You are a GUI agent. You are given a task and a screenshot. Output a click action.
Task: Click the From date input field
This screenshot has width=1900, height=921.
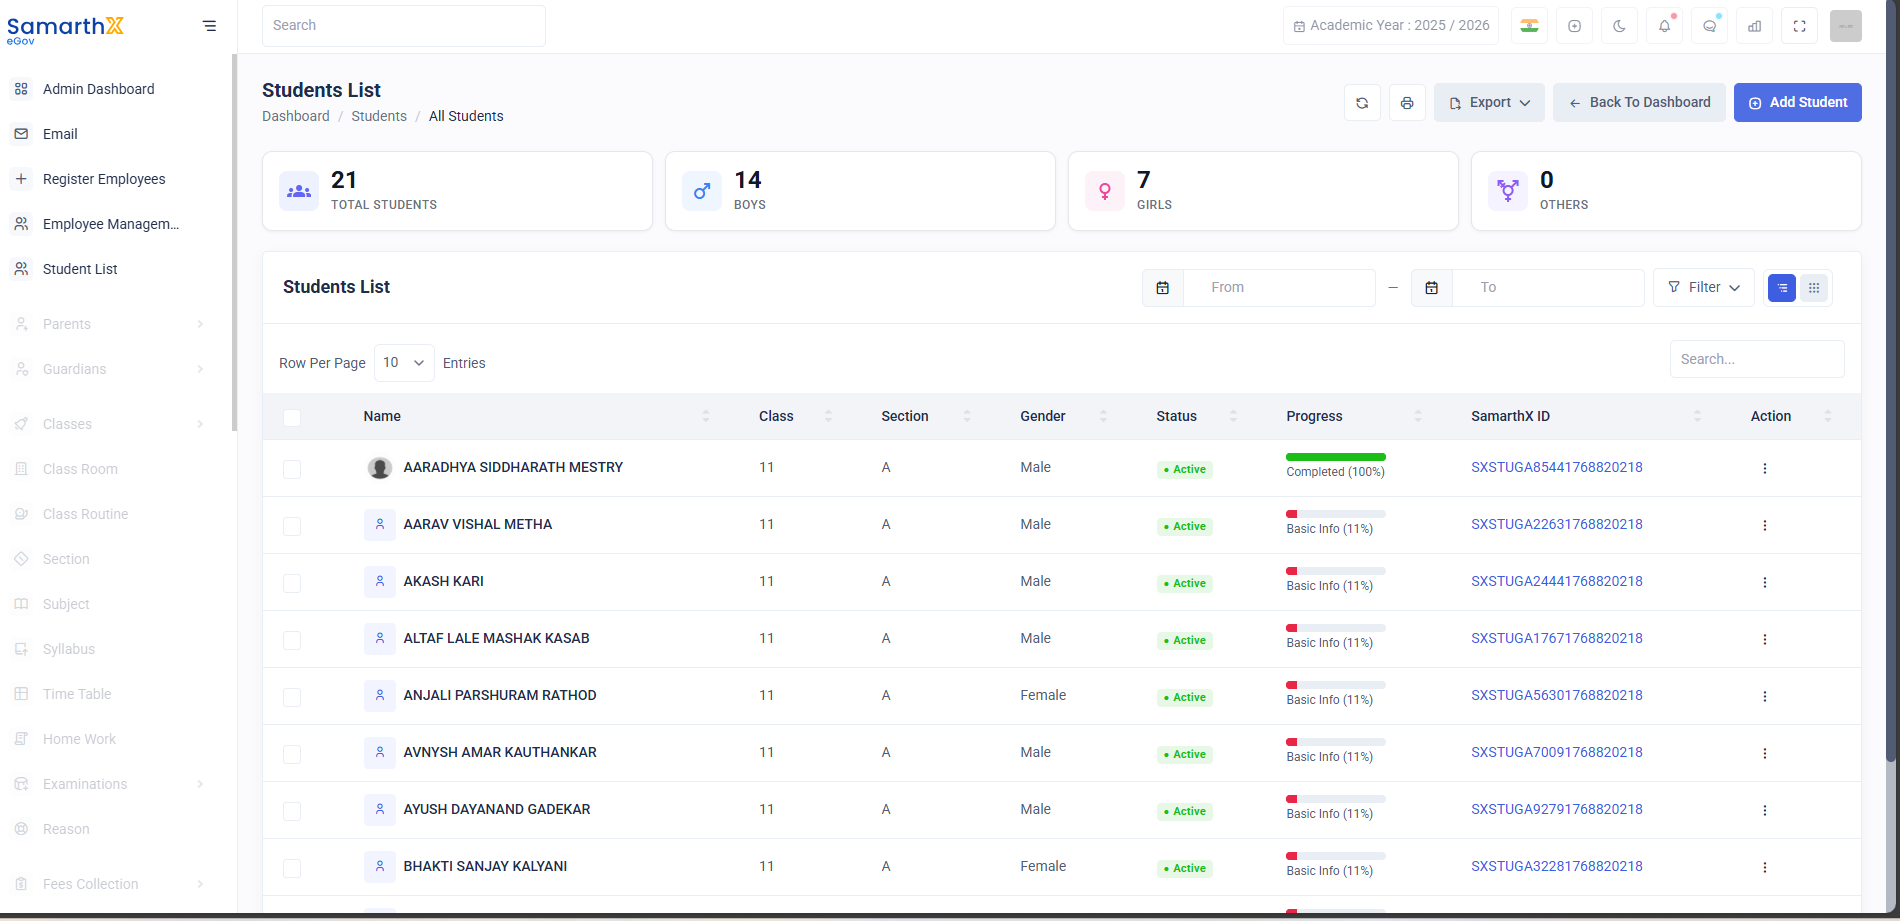pos(1279,288)
